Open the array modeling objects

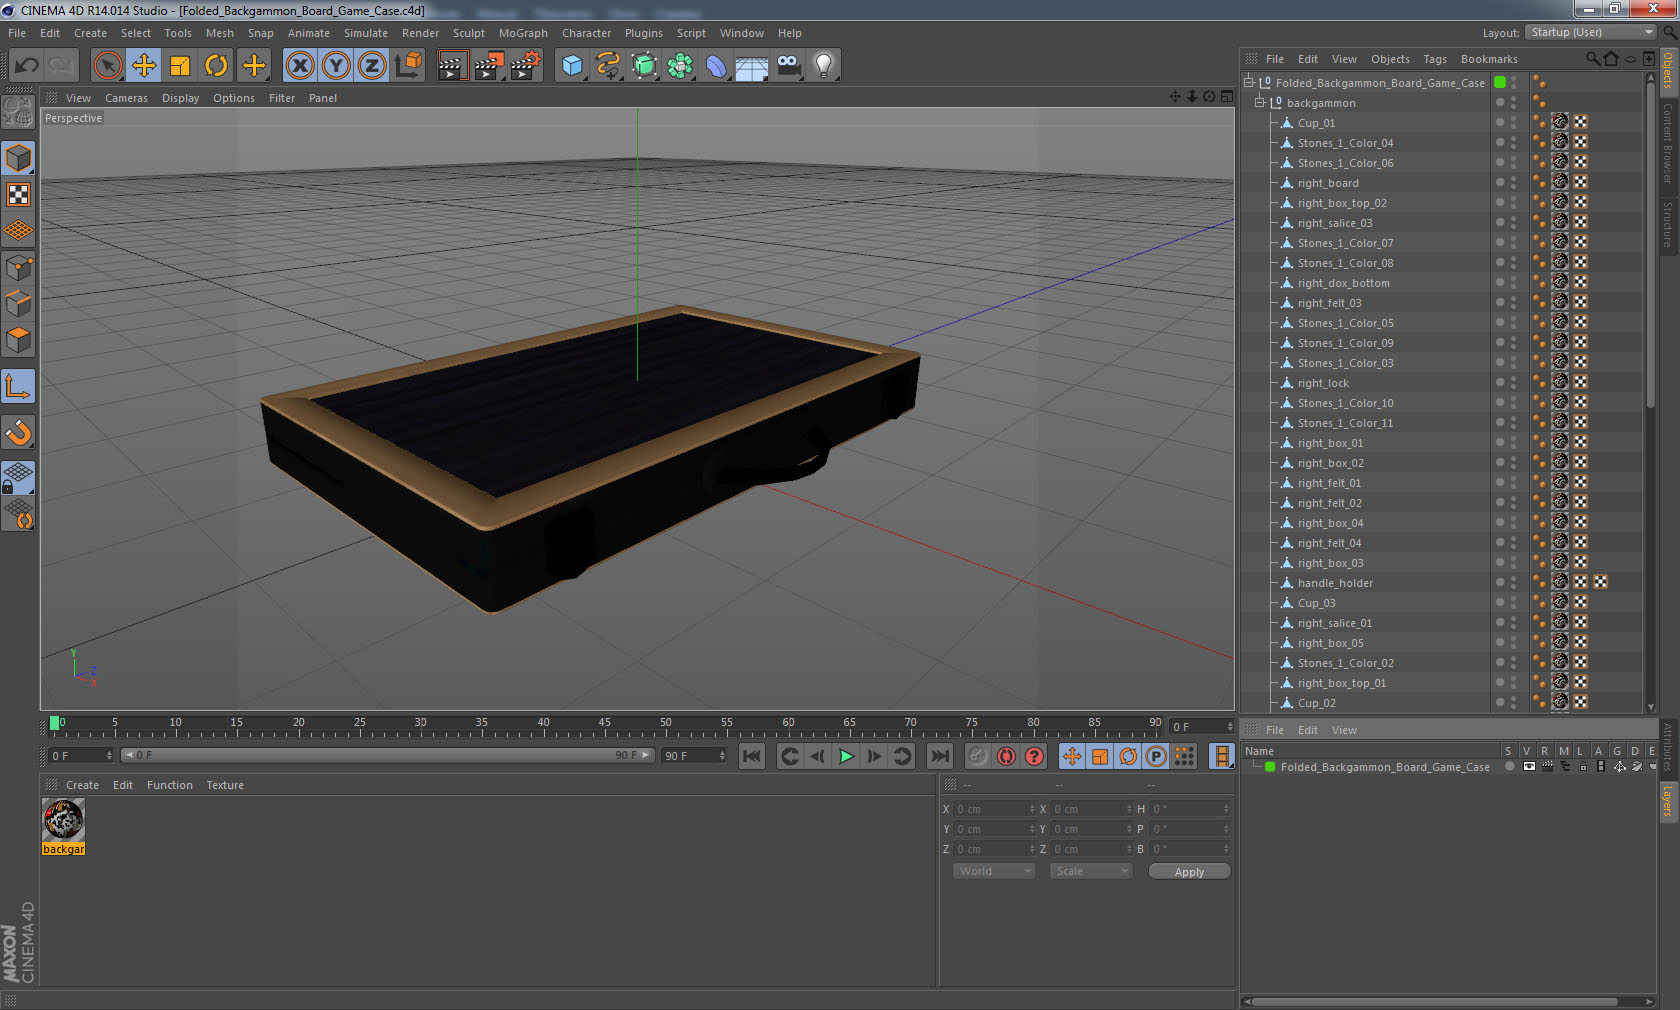tap(680, 66)
